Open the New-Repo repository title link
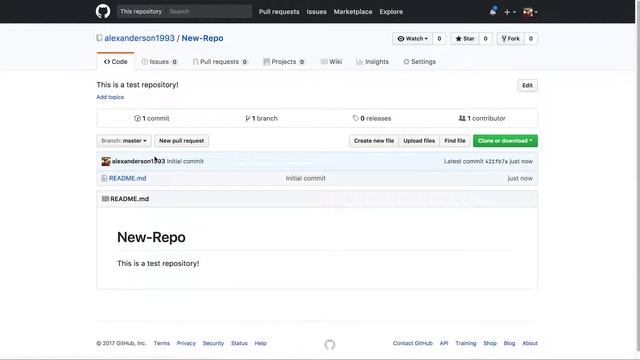Image resolution: width=640 pixels, height=360 pixels. click(202, 38)
